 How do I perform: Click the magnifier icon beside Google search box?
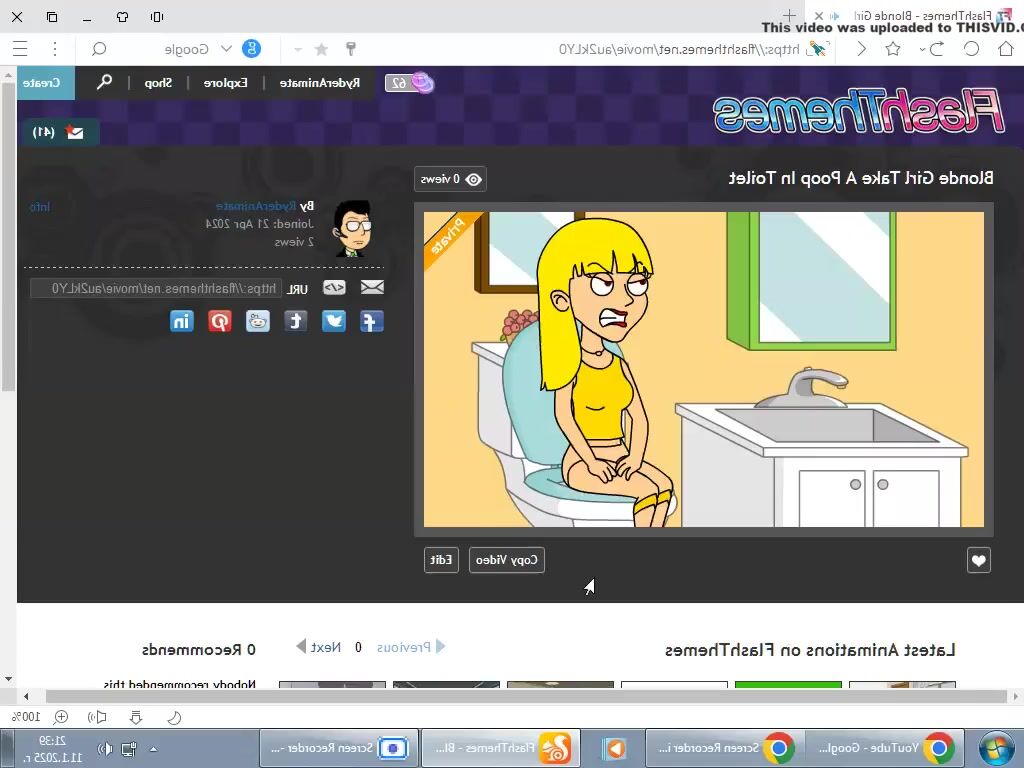(x=99, y=49)
